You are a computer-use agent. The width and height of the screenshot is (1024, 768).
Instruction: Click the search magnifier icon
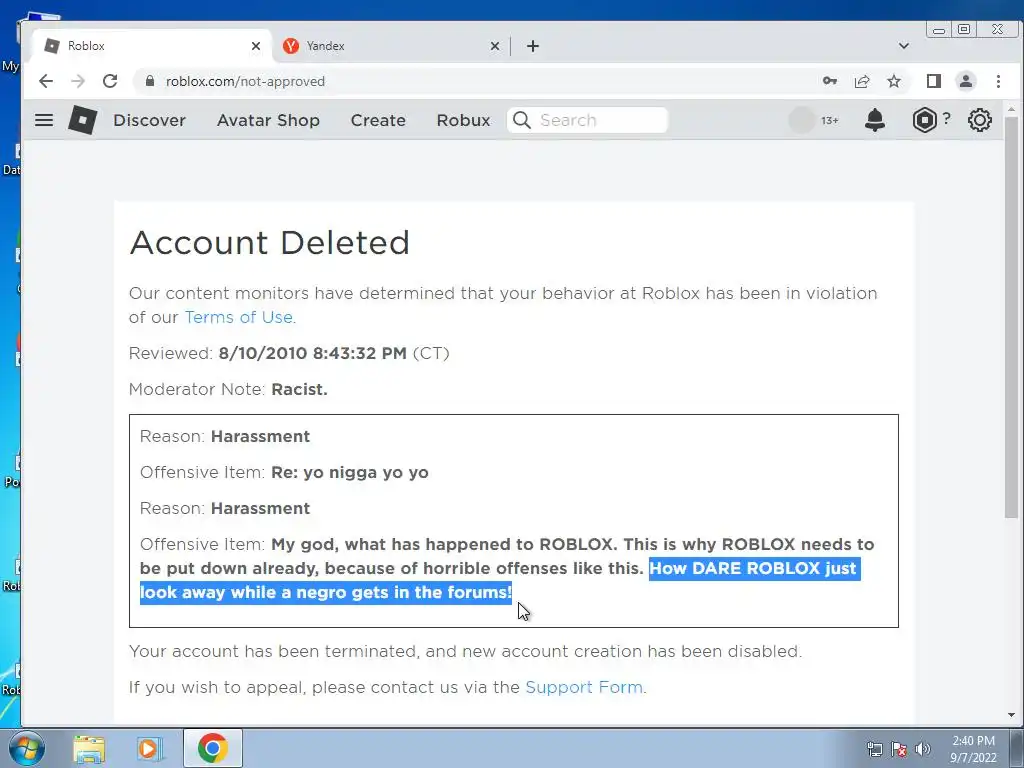(x=522, y=120)
